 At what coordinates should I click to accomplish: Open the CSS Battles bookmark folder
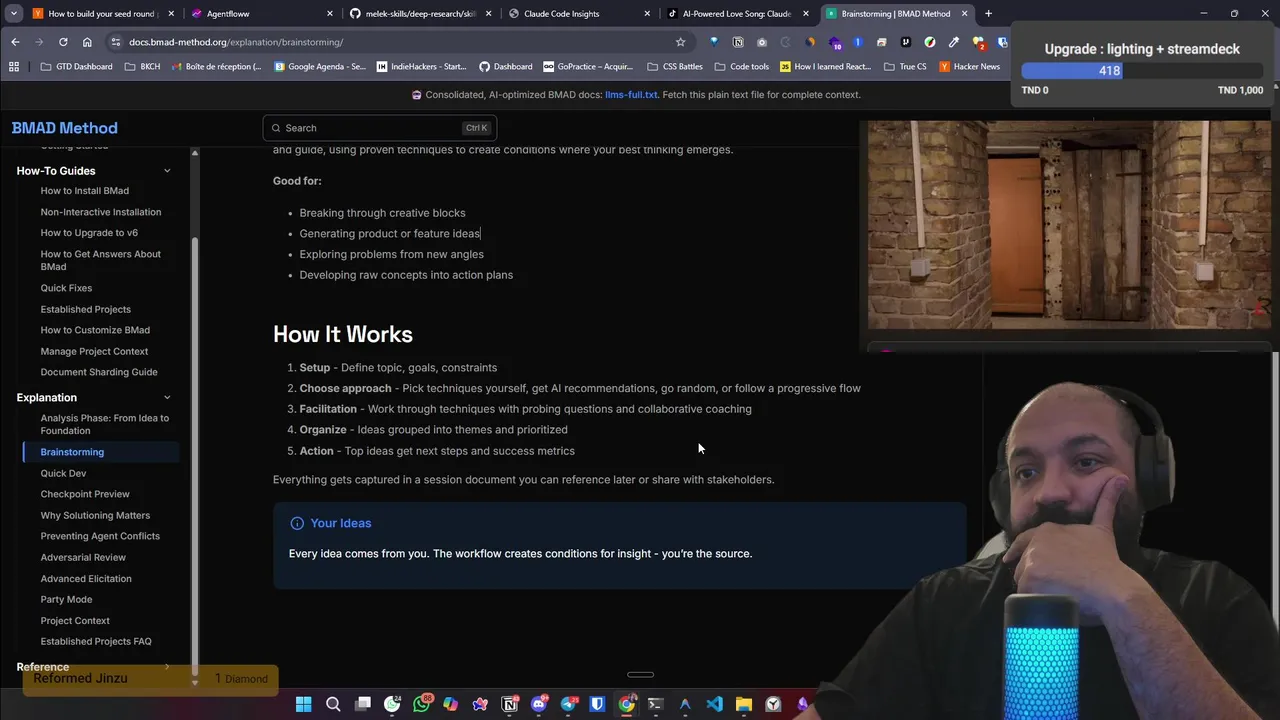[675, 67]
